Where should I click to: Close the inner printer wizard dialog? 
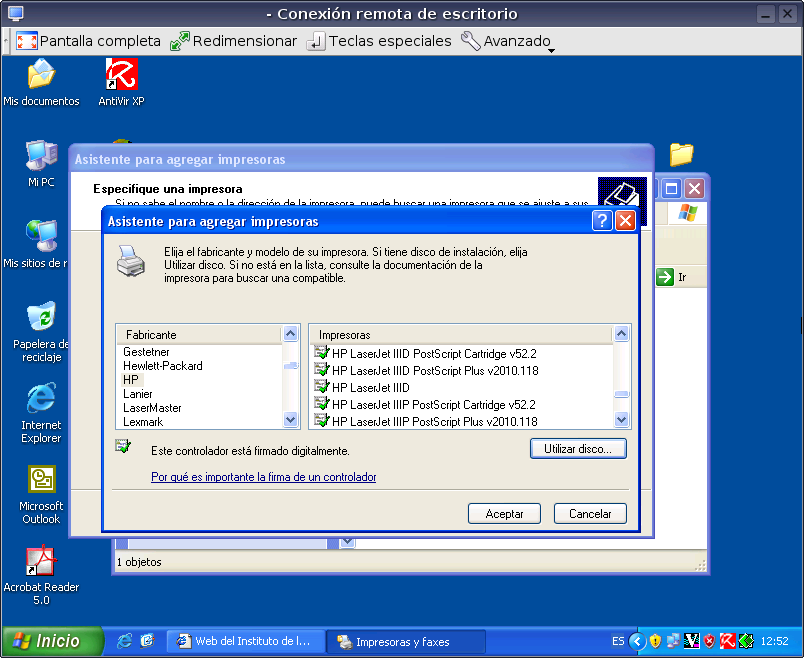pyautogui.click(x=626, y=221)
